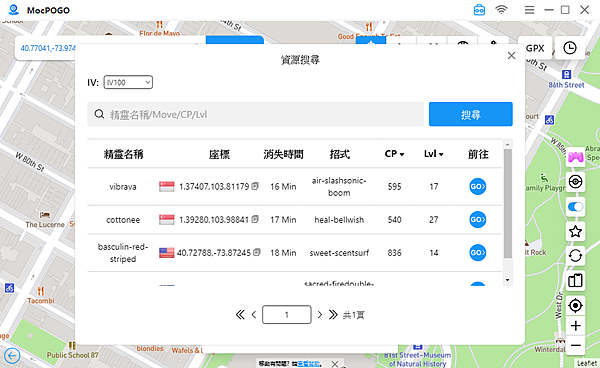Click the MocPOGO logo icon

click(14, 10)
